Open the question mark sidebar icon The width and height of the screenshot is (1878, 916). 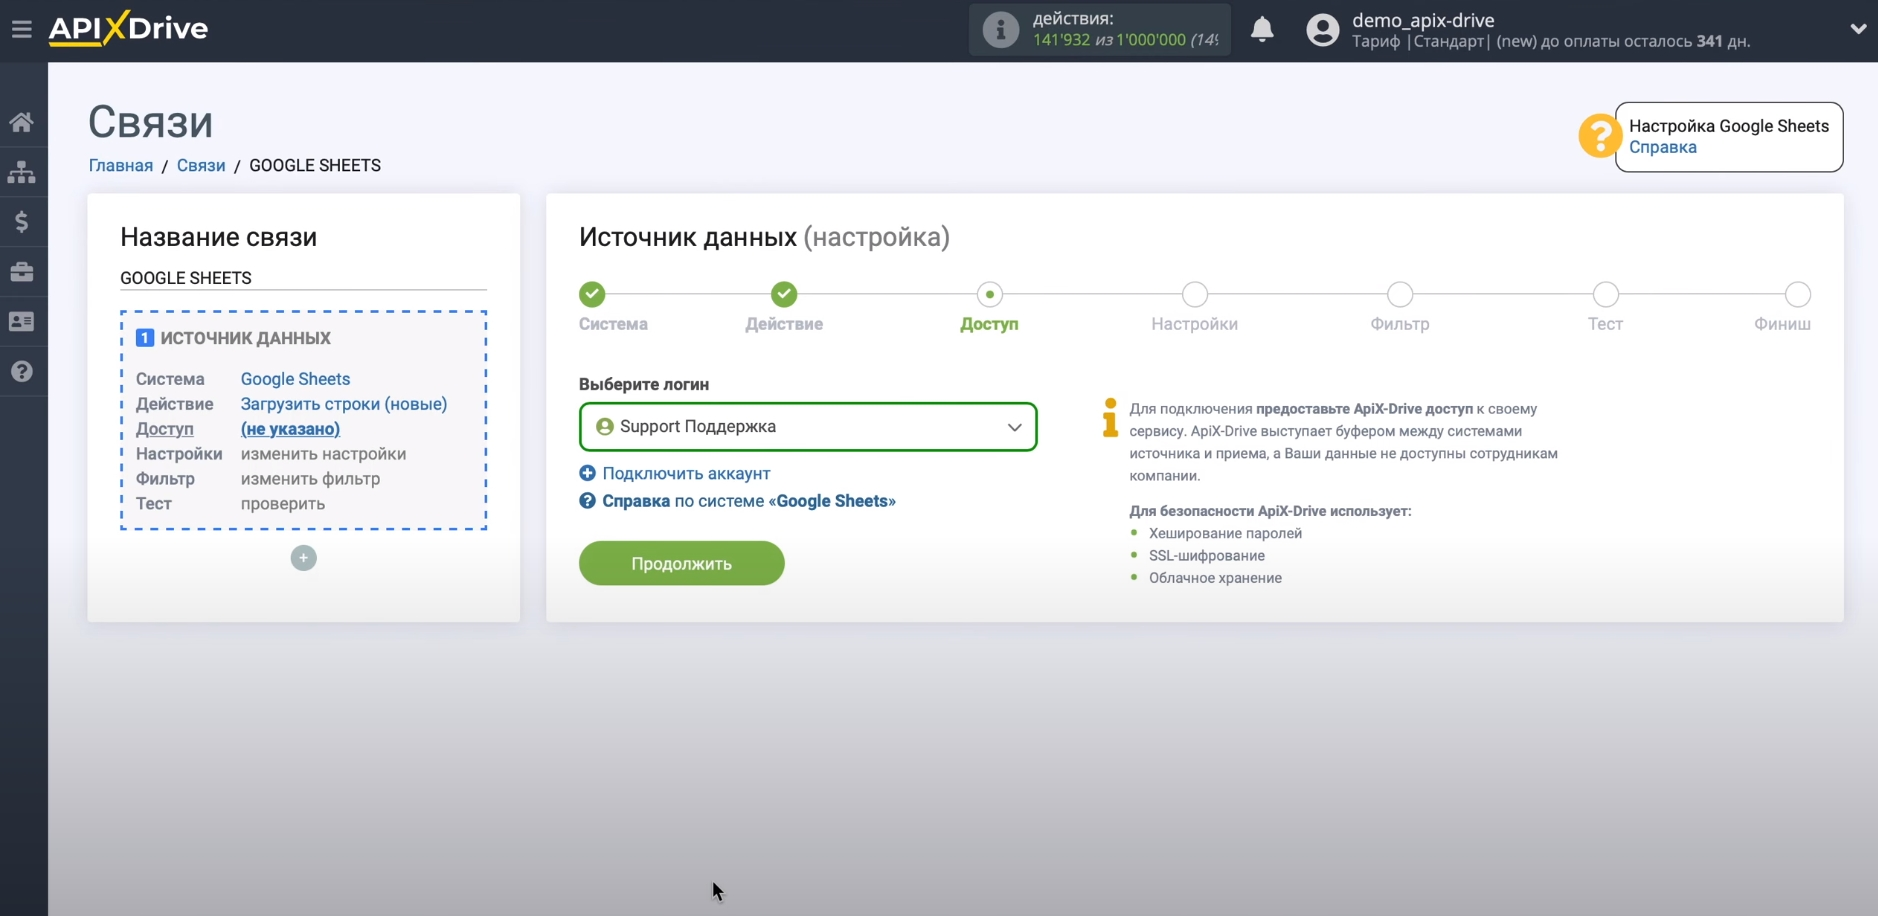[x=22, y=372]
